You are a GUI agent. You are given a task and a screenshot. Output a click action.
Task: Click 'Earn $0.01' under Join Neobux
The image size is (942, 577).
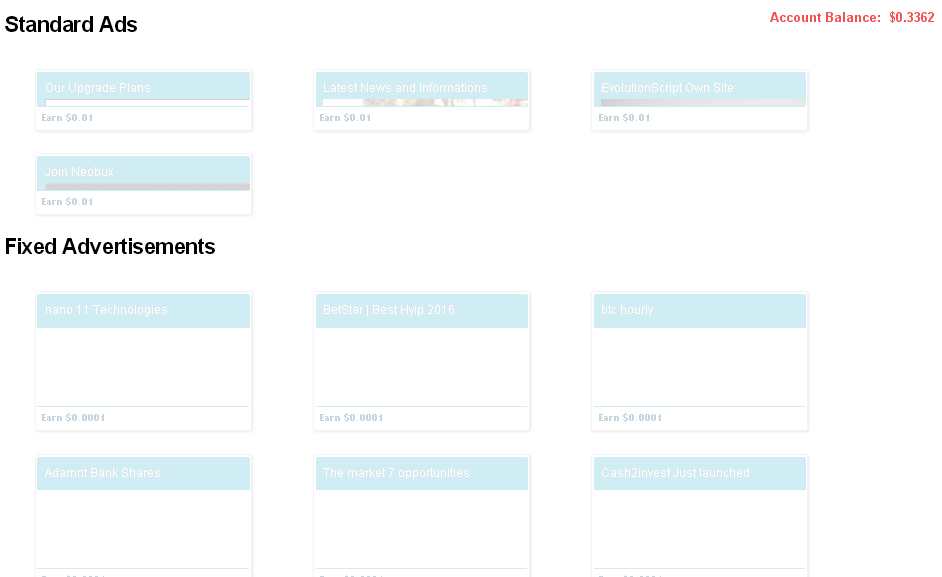coord(67,202)
